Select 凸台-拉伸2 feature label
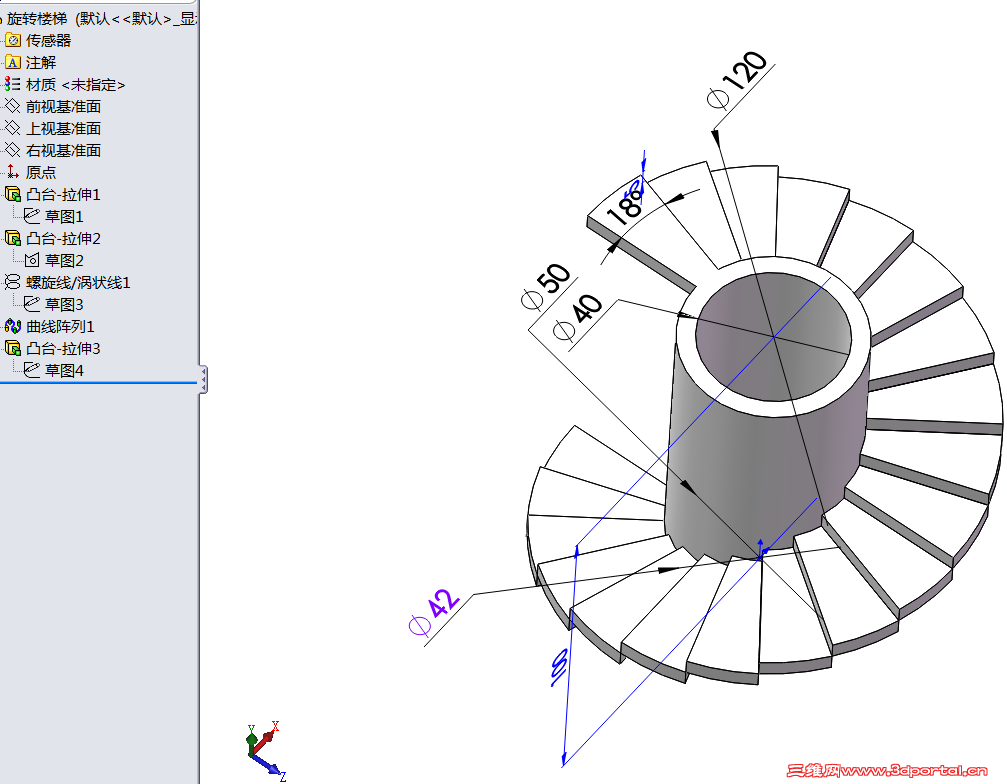The height and width of the screenshot is (784, 1007). tap(63, 238)
